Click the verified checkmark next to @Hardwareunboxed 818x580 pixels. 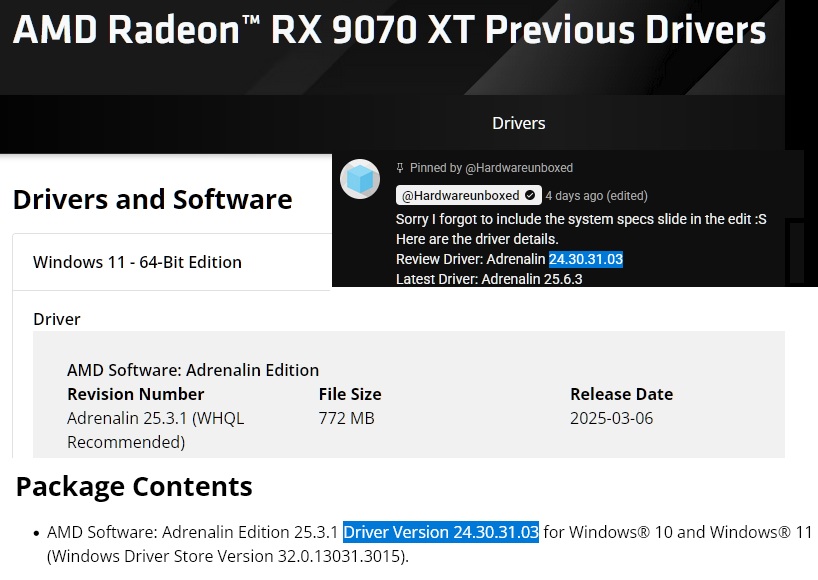tap(530, 196)
